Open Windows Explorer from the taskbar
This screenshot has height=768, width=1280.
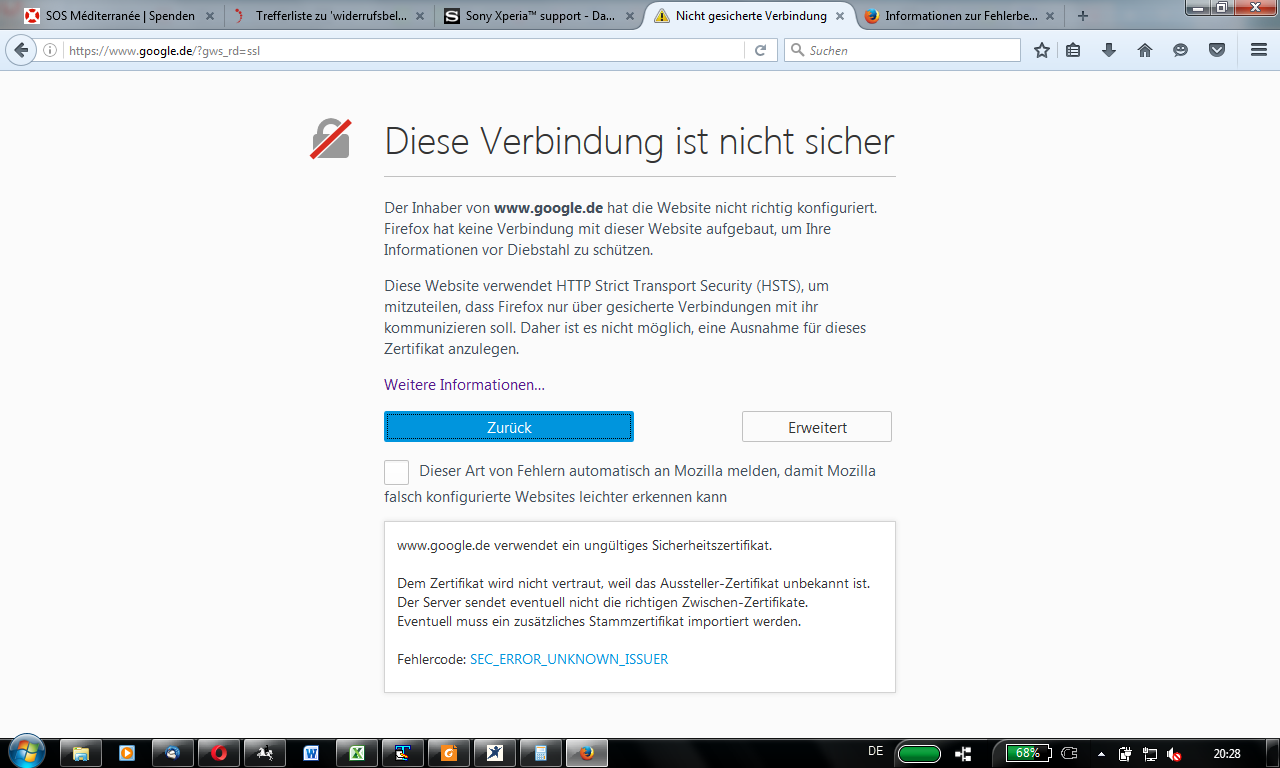(x=82, y=753)
